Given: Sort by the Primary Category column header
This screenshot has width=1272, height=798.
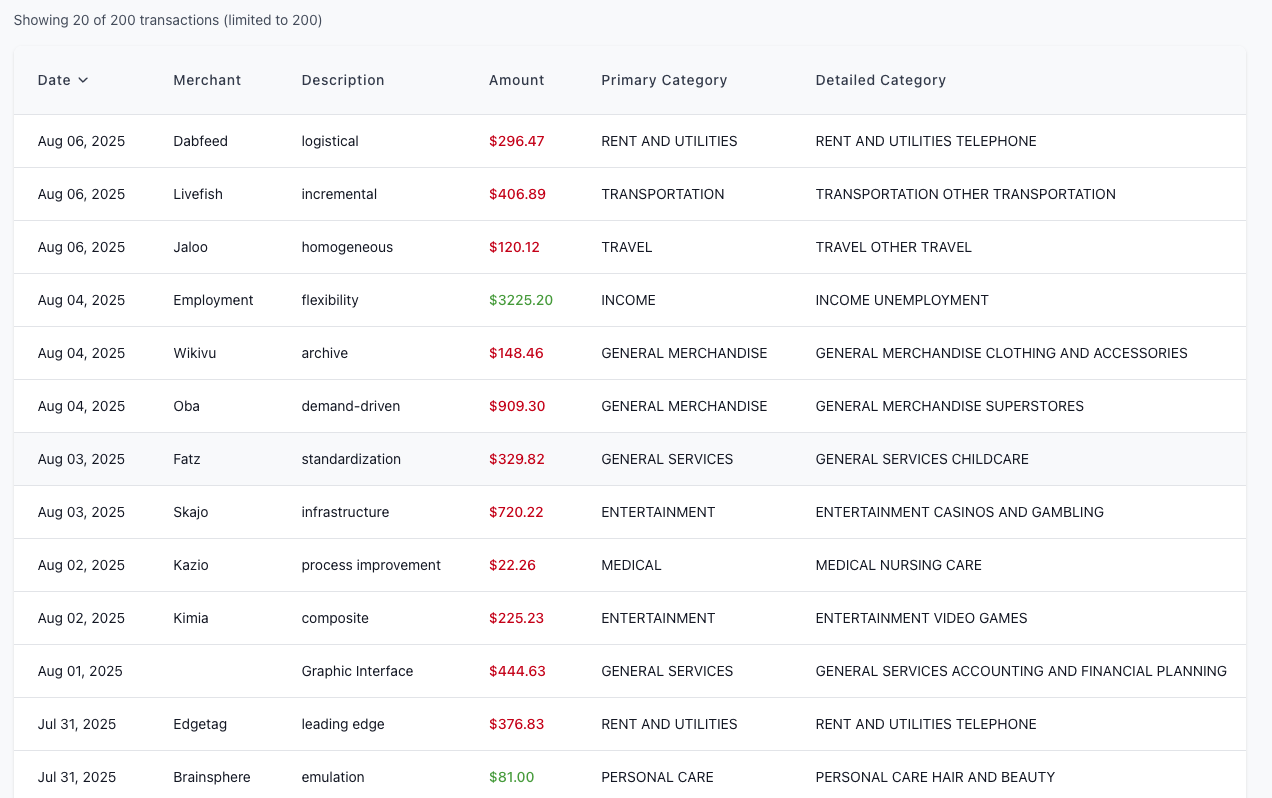Looking at the screenshot, I should point(664,80).
